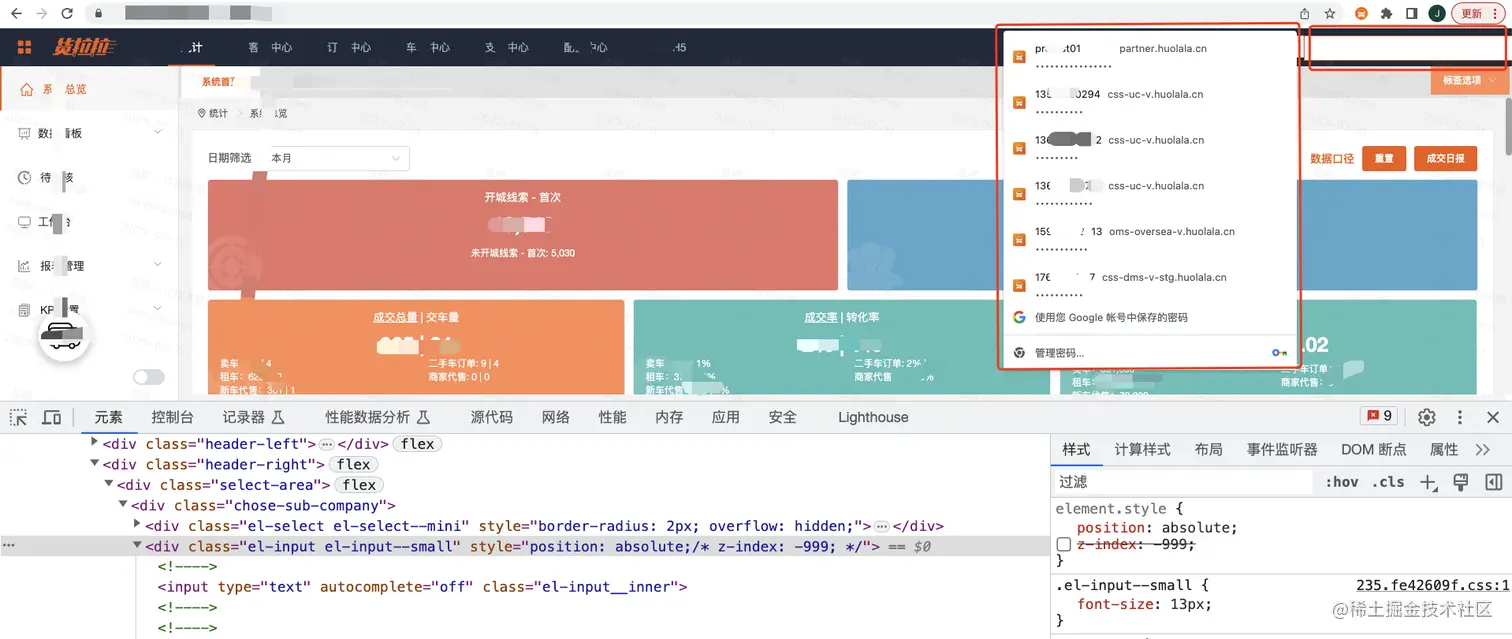Image resolution: width=1512 pixels, height=639 pixels.
Task: Open DevTools settings gear
Action: (1427, 417)
